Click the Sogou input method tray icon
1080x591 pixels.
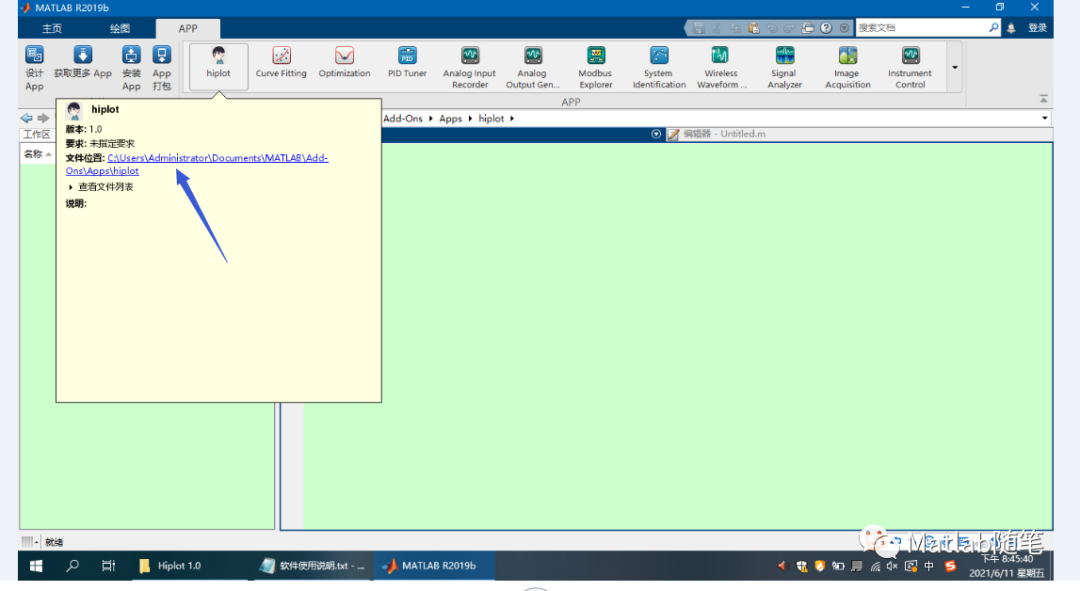pos(951,566)
